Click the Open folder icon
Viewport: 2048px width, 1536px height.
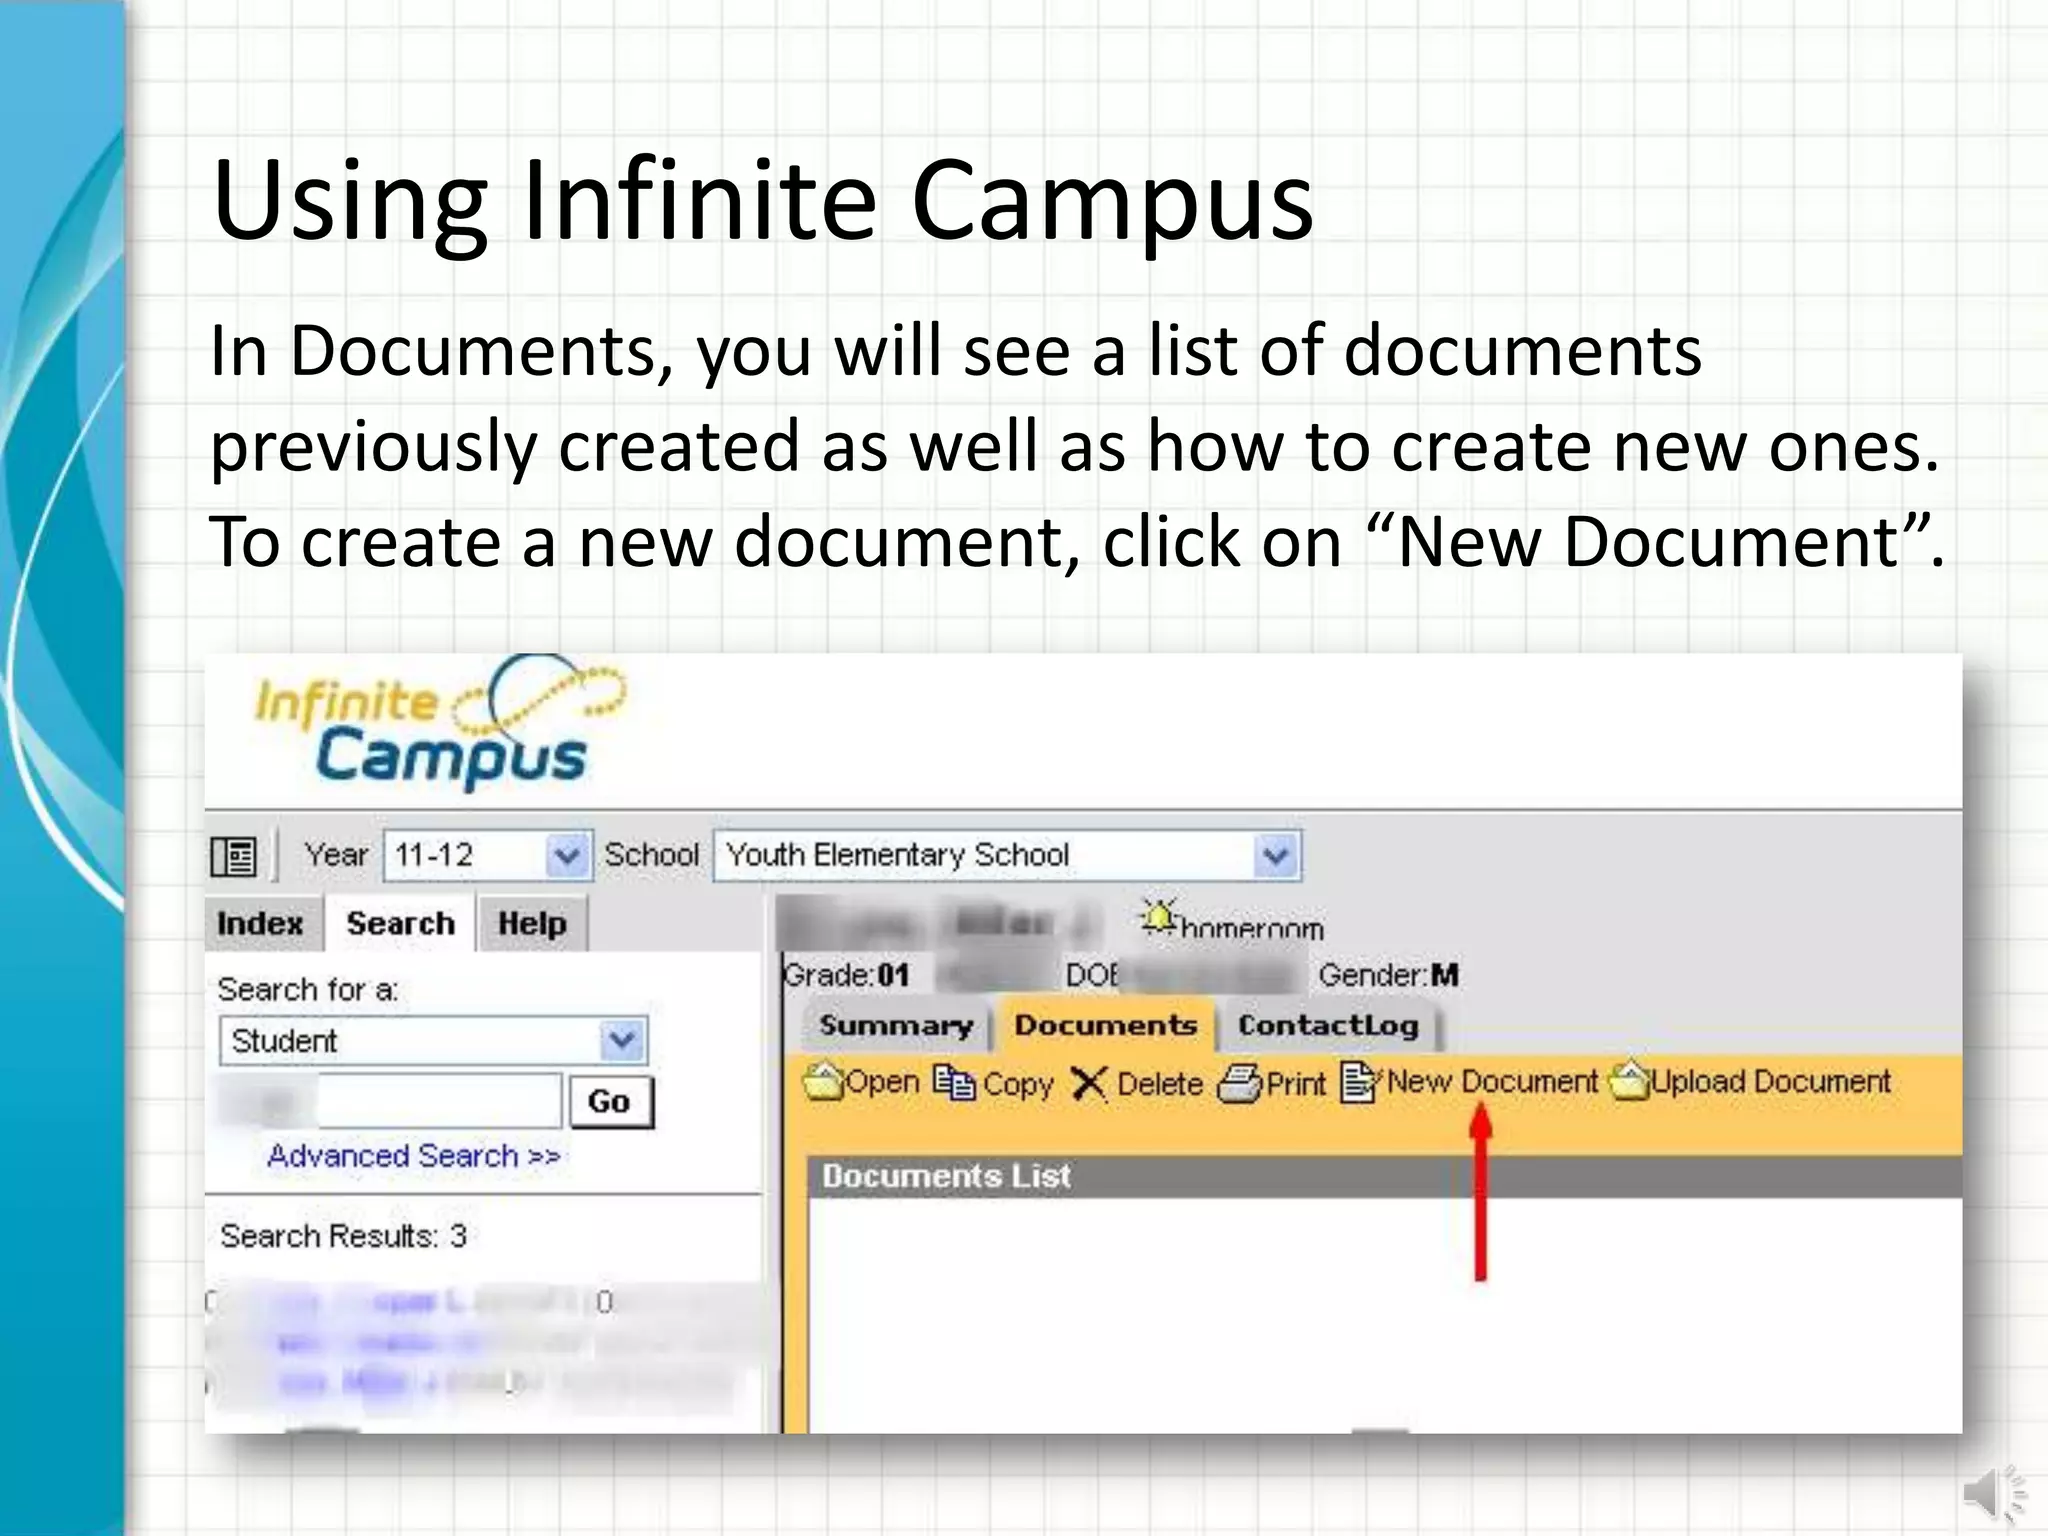[x=824, y=1081]
